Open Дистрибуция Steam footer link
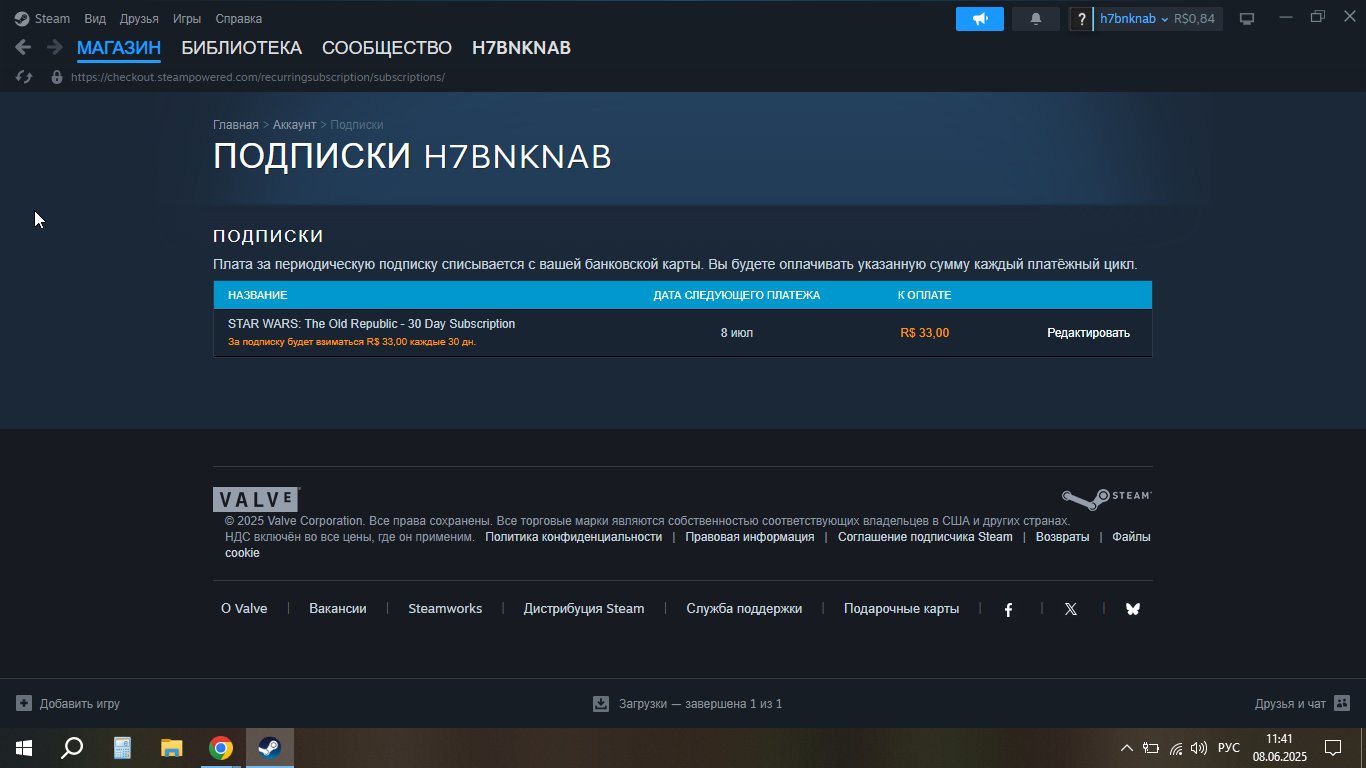This screenshot has width=1366, height=768. (x=584, y=609)
